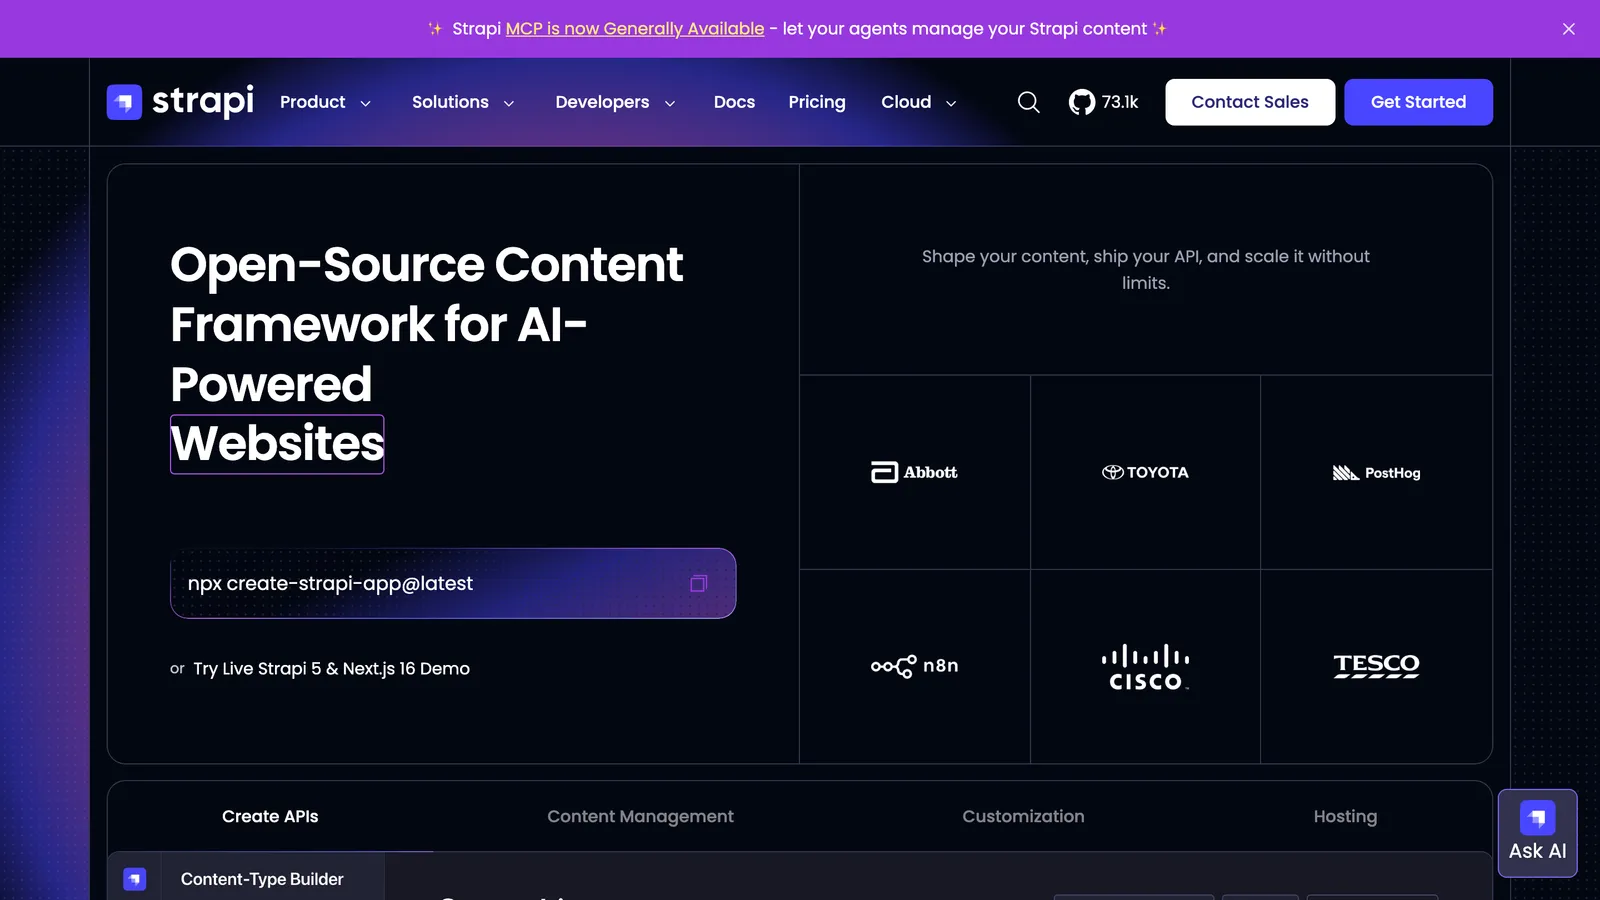Image resolution: width=1600 pixels, height=900 pixels.
Task: Click the Content-Type Builder label
Action: coord(262,879)
